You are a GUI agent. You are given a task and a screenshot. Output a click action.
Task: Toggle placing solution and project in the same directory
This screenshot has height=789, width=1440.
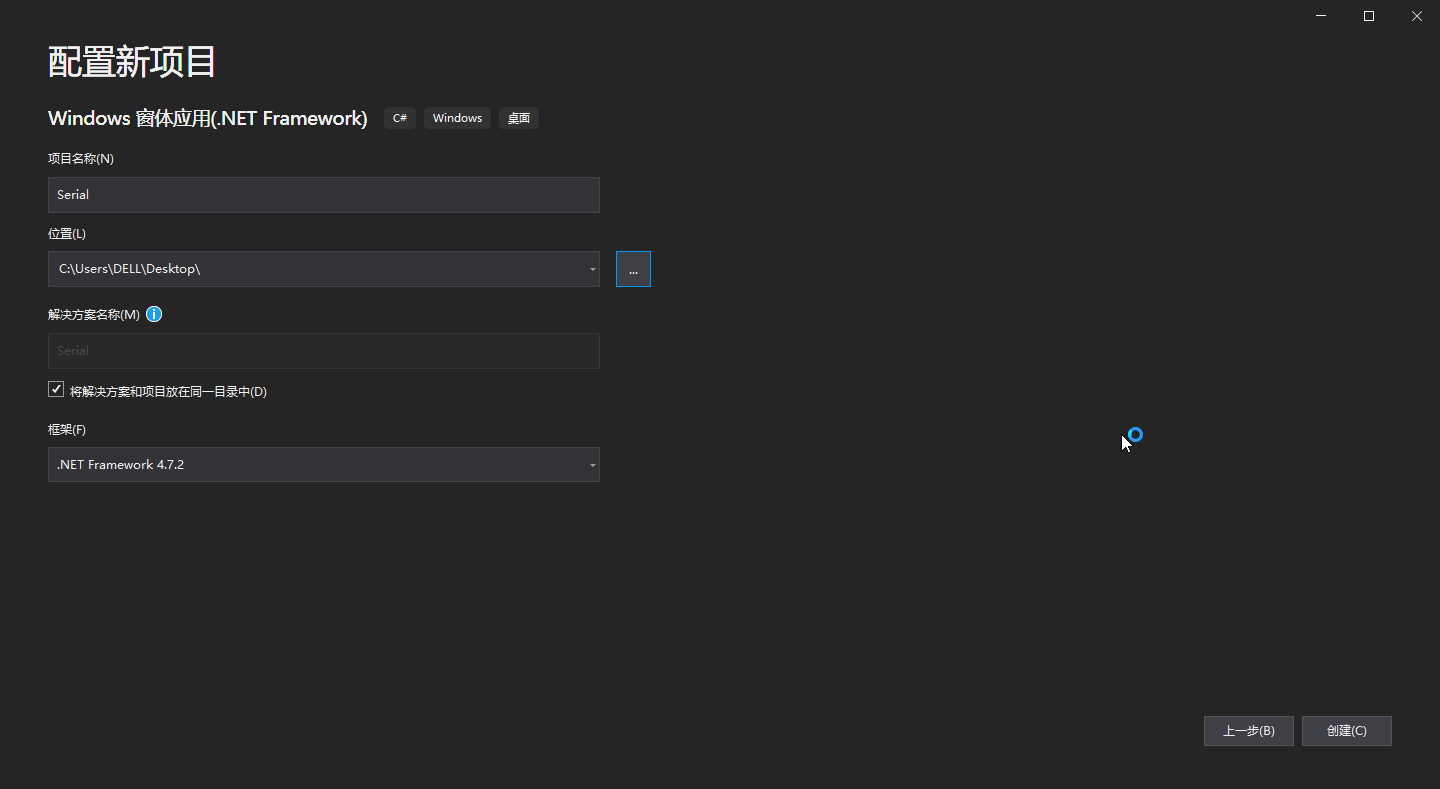[56, 390]
